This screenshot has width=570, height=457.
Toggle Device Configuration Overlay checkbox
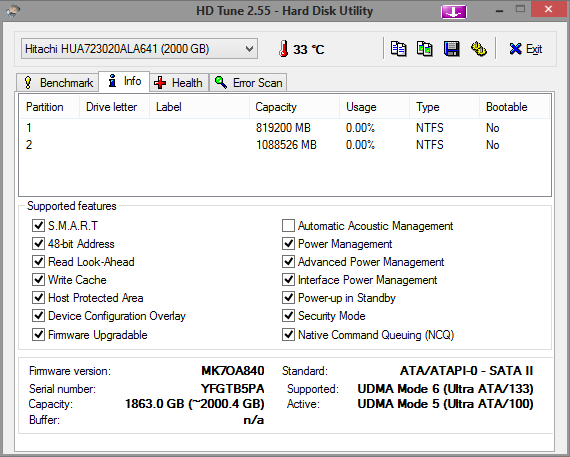pyautogui.click(x=38, y=316)
